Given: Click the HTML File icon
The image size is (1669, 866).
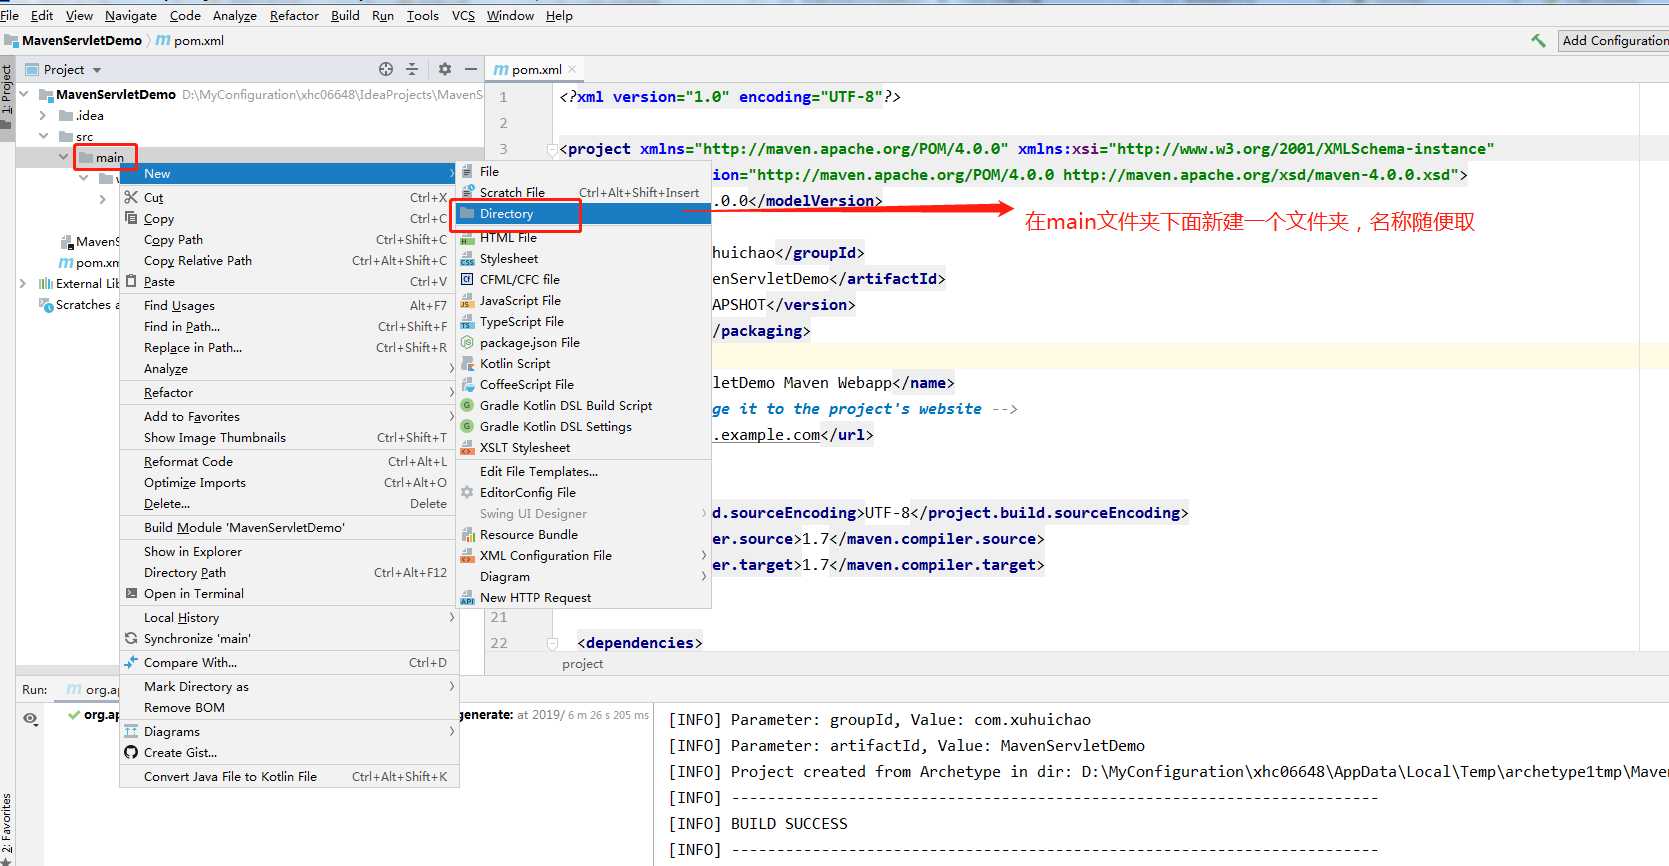Looking at the screenshot, I should 467,238.
